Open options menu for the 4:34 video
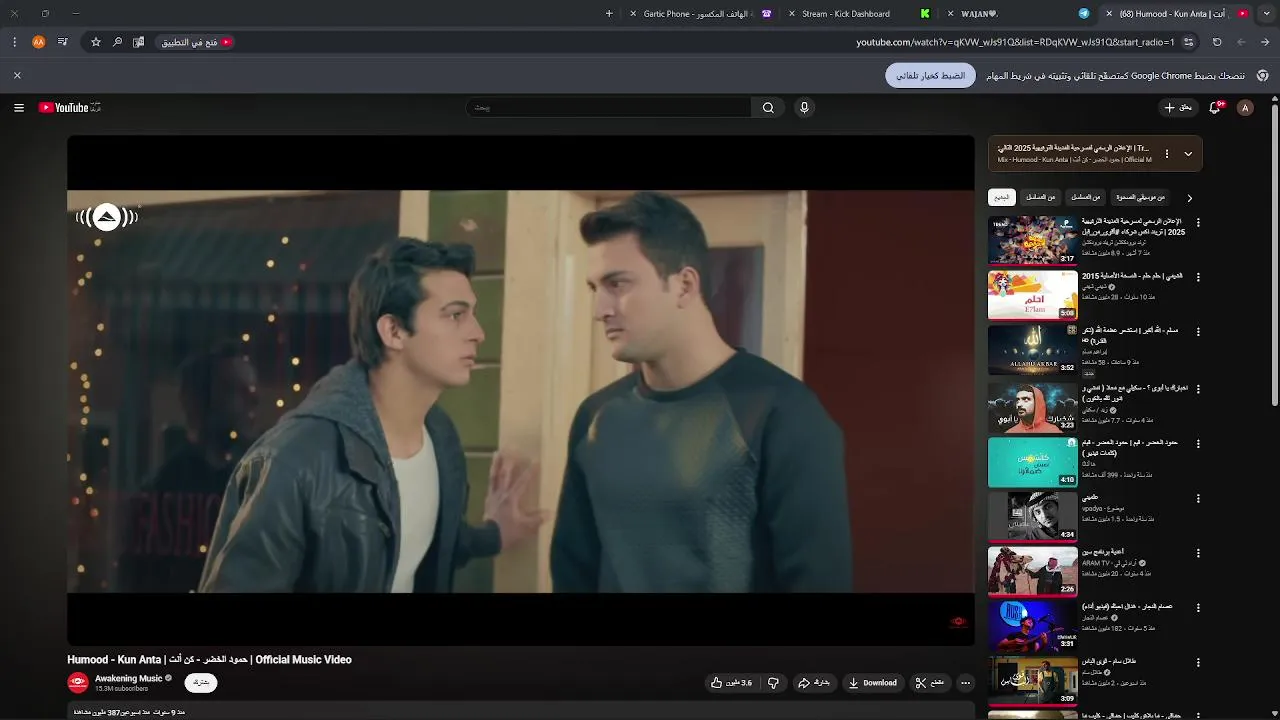This screenshot has height=720, width=1280. coord(1198,499)
